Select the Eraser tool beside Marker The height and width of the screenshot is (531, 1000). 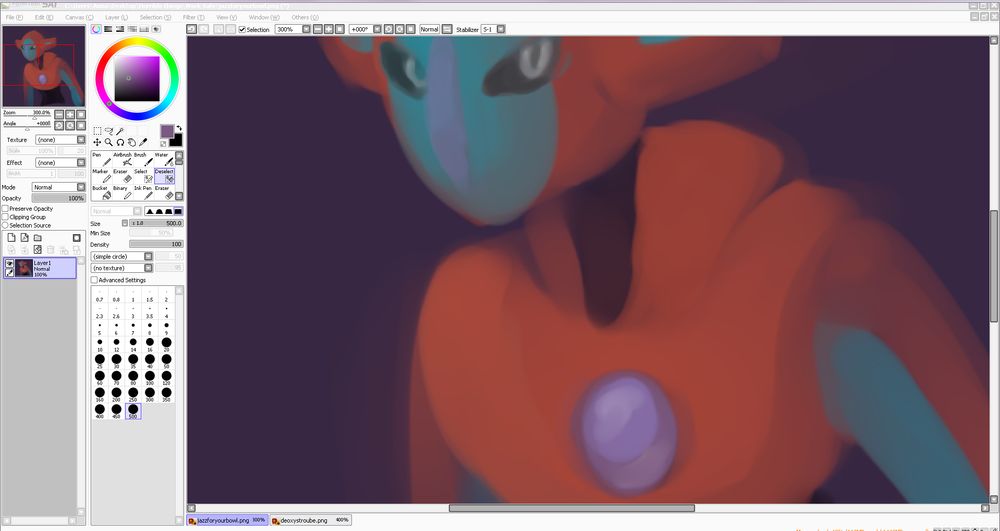(122, 176)
